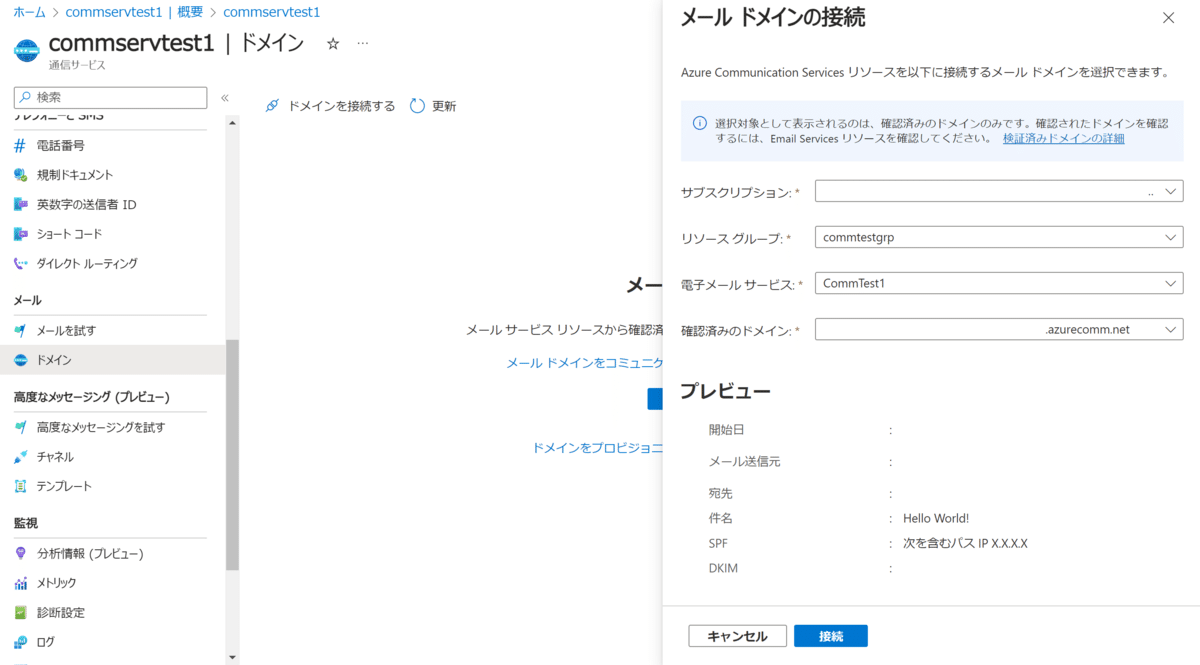
Task: Click the キャンセル button
Action: click(737, 636)
